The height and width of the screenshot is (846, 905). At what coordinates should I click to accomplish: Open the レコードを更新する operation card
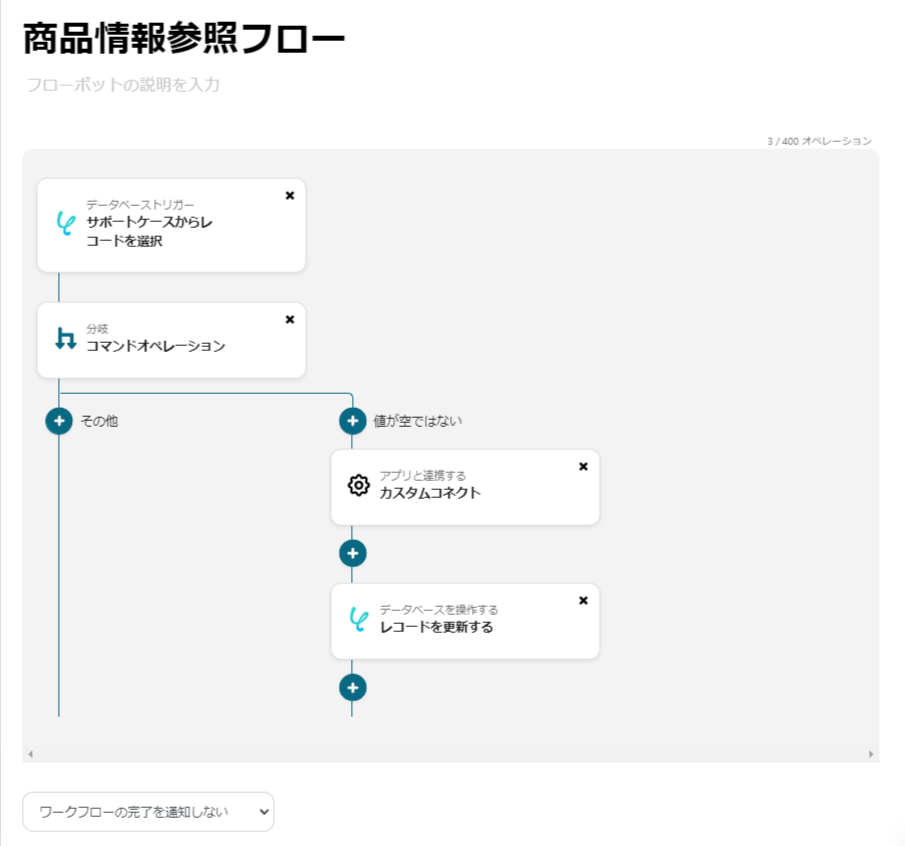(465, 622)
